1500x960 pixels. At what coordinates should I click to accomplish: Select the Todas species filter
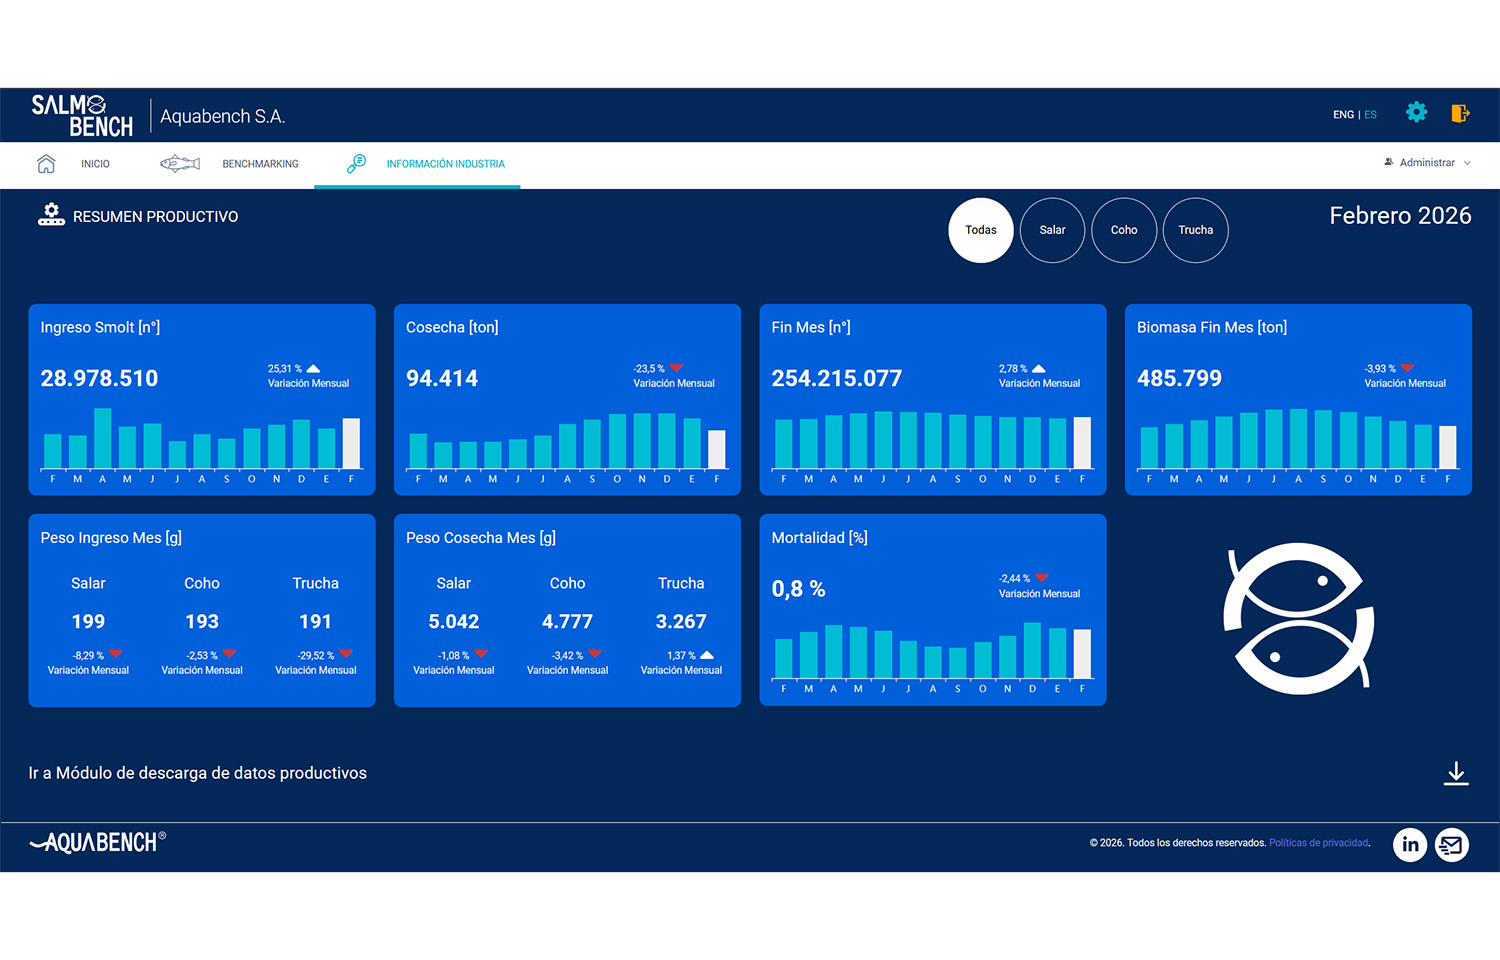coord(981,230)
